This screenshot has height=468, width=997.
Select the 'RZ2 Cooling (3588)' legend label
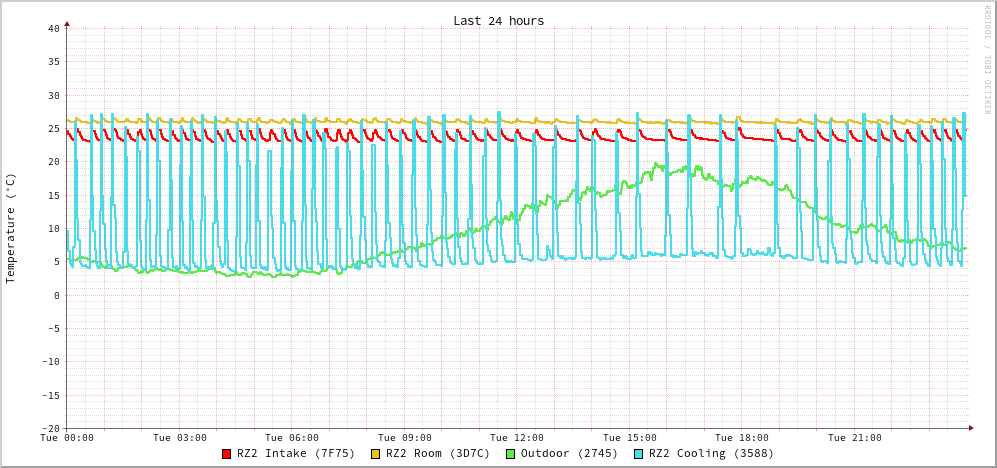pos(711,454)
